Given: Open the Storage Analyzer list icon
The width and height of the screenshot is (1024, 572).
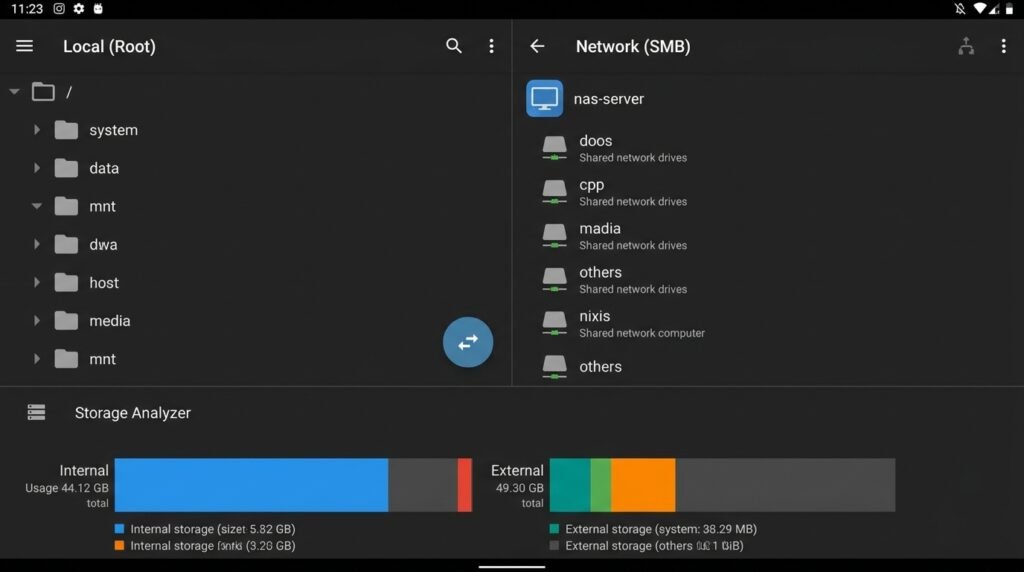Looking at the screenshot, I should pos(37,412).
